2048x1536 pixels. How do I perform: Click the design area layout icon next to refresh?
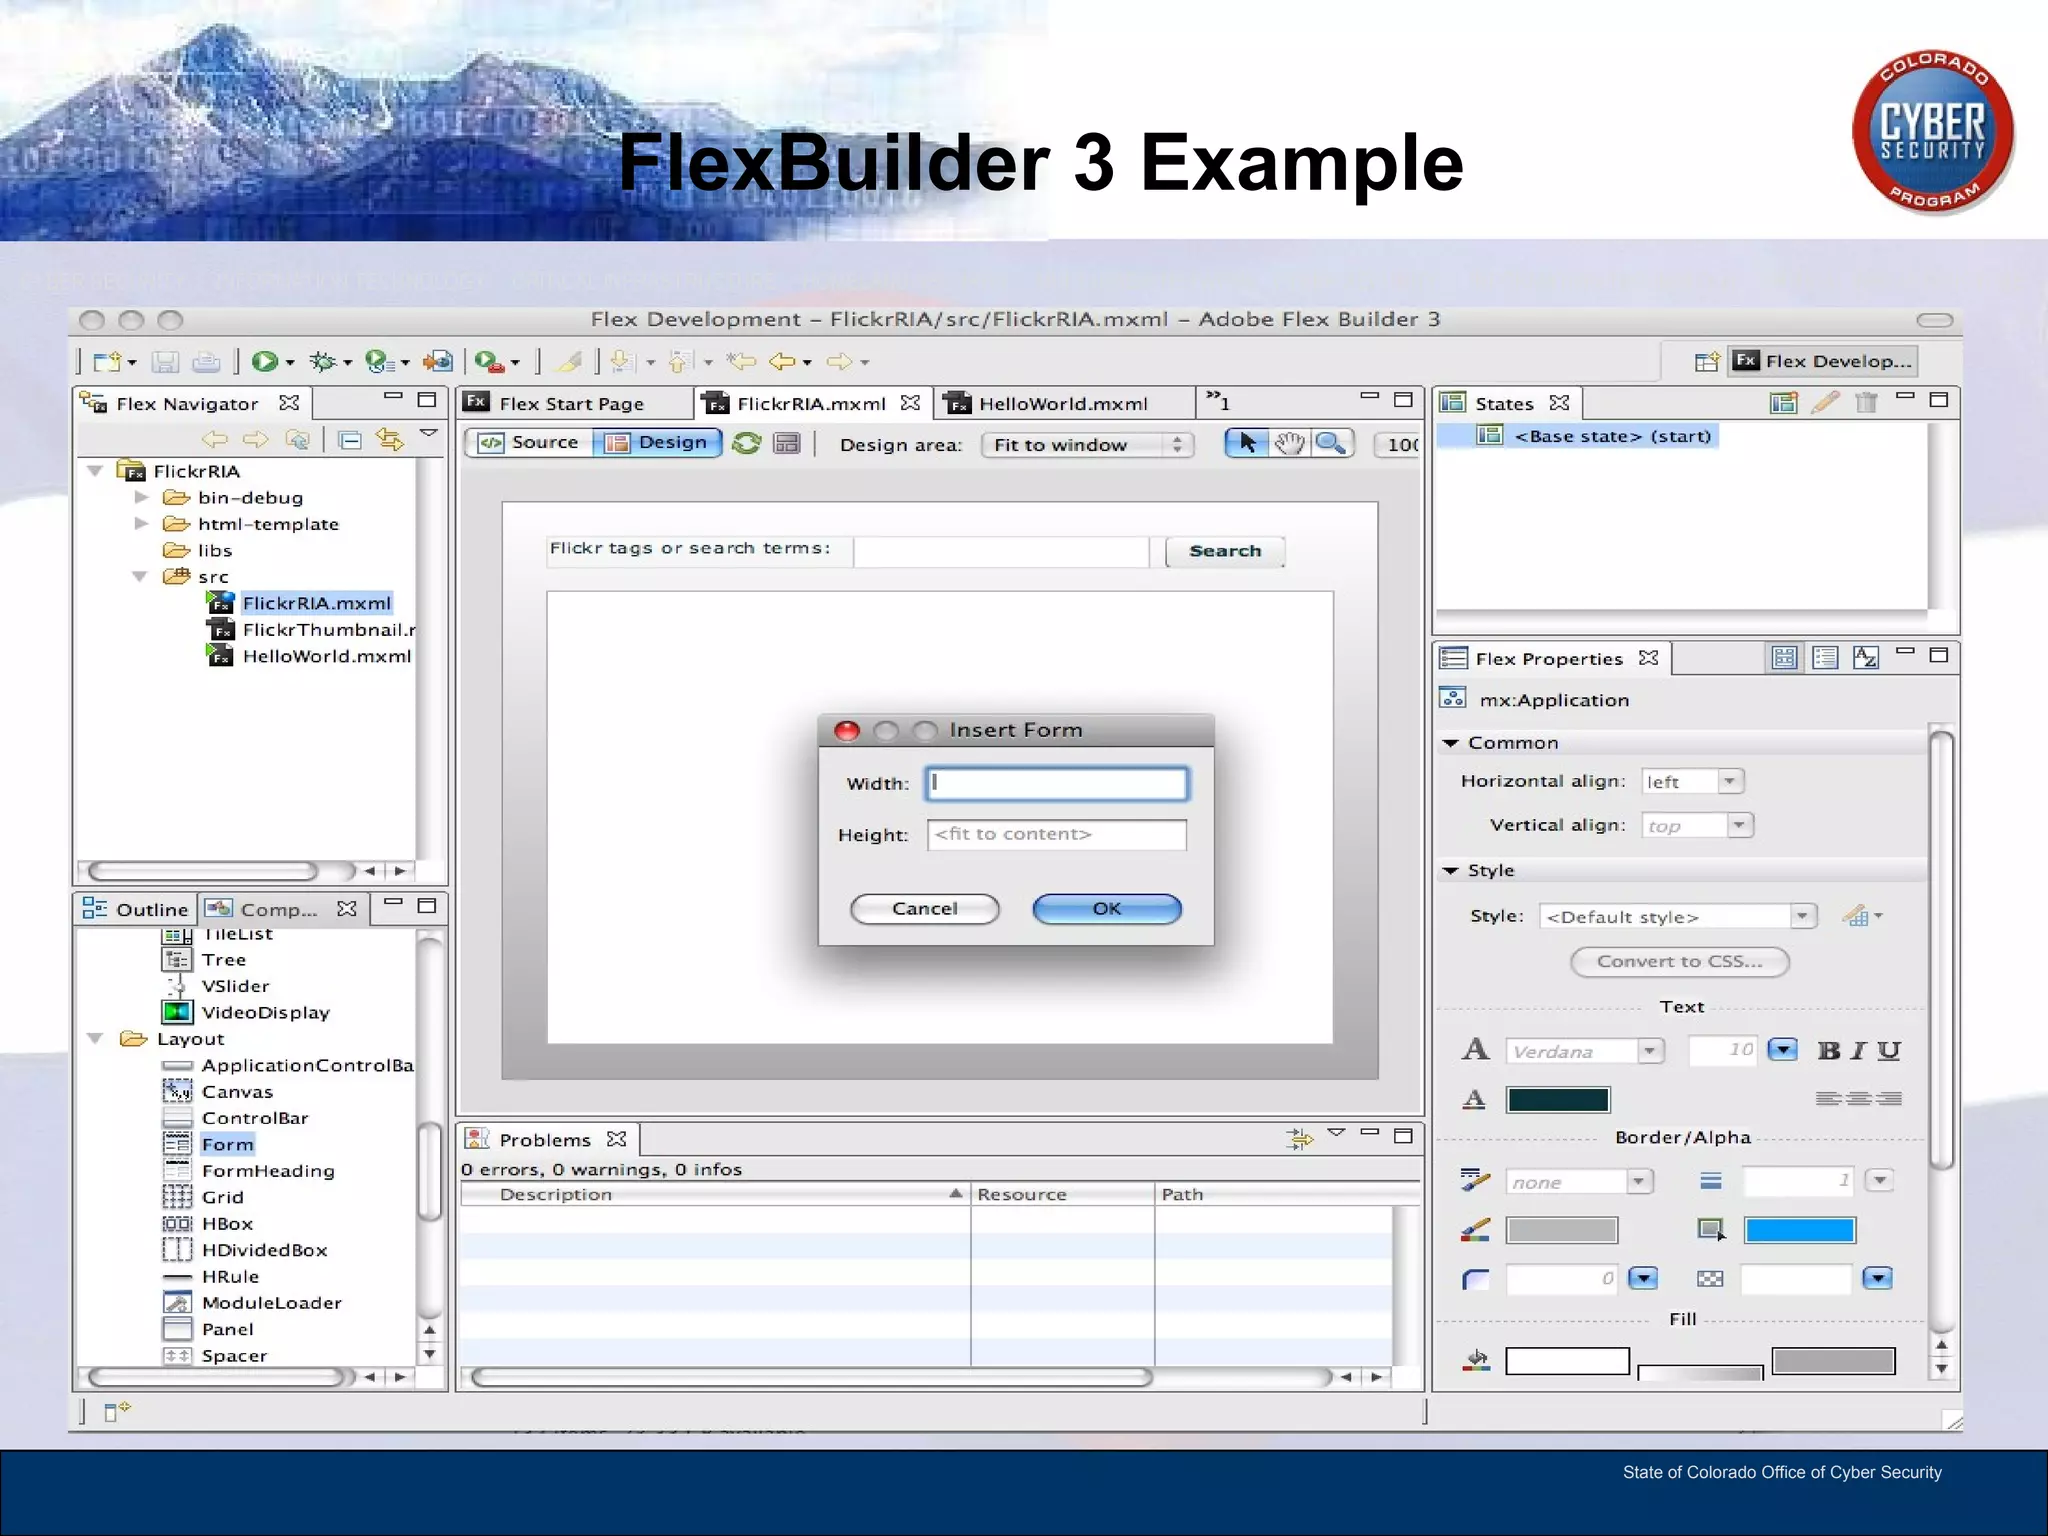coord(787,443)
